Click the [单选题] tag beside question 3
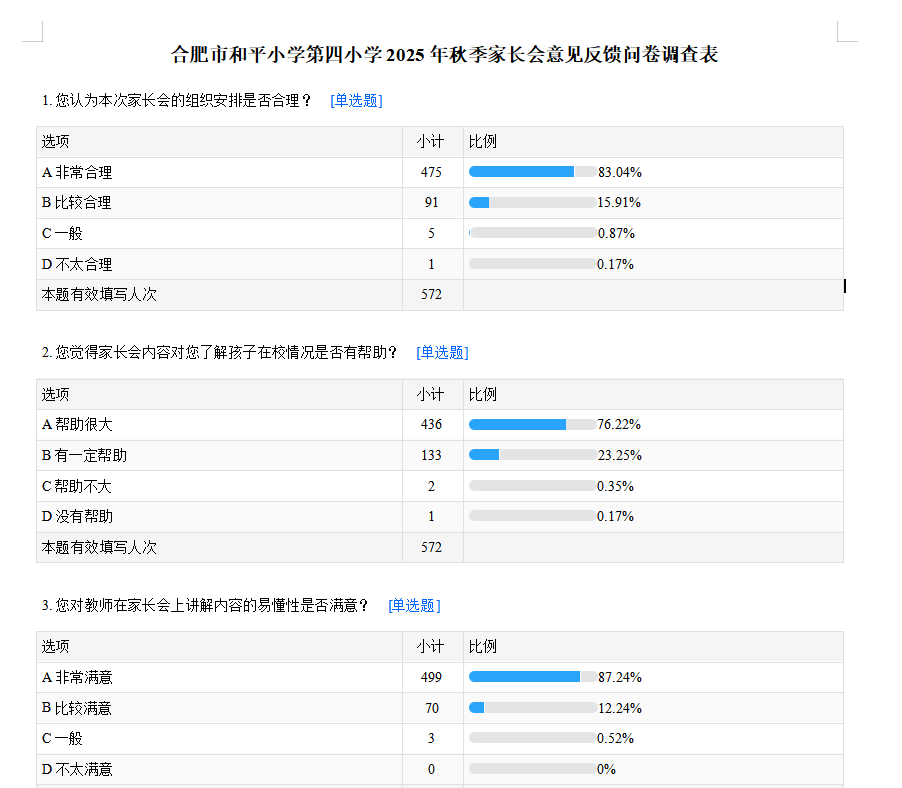 point(414,605)
